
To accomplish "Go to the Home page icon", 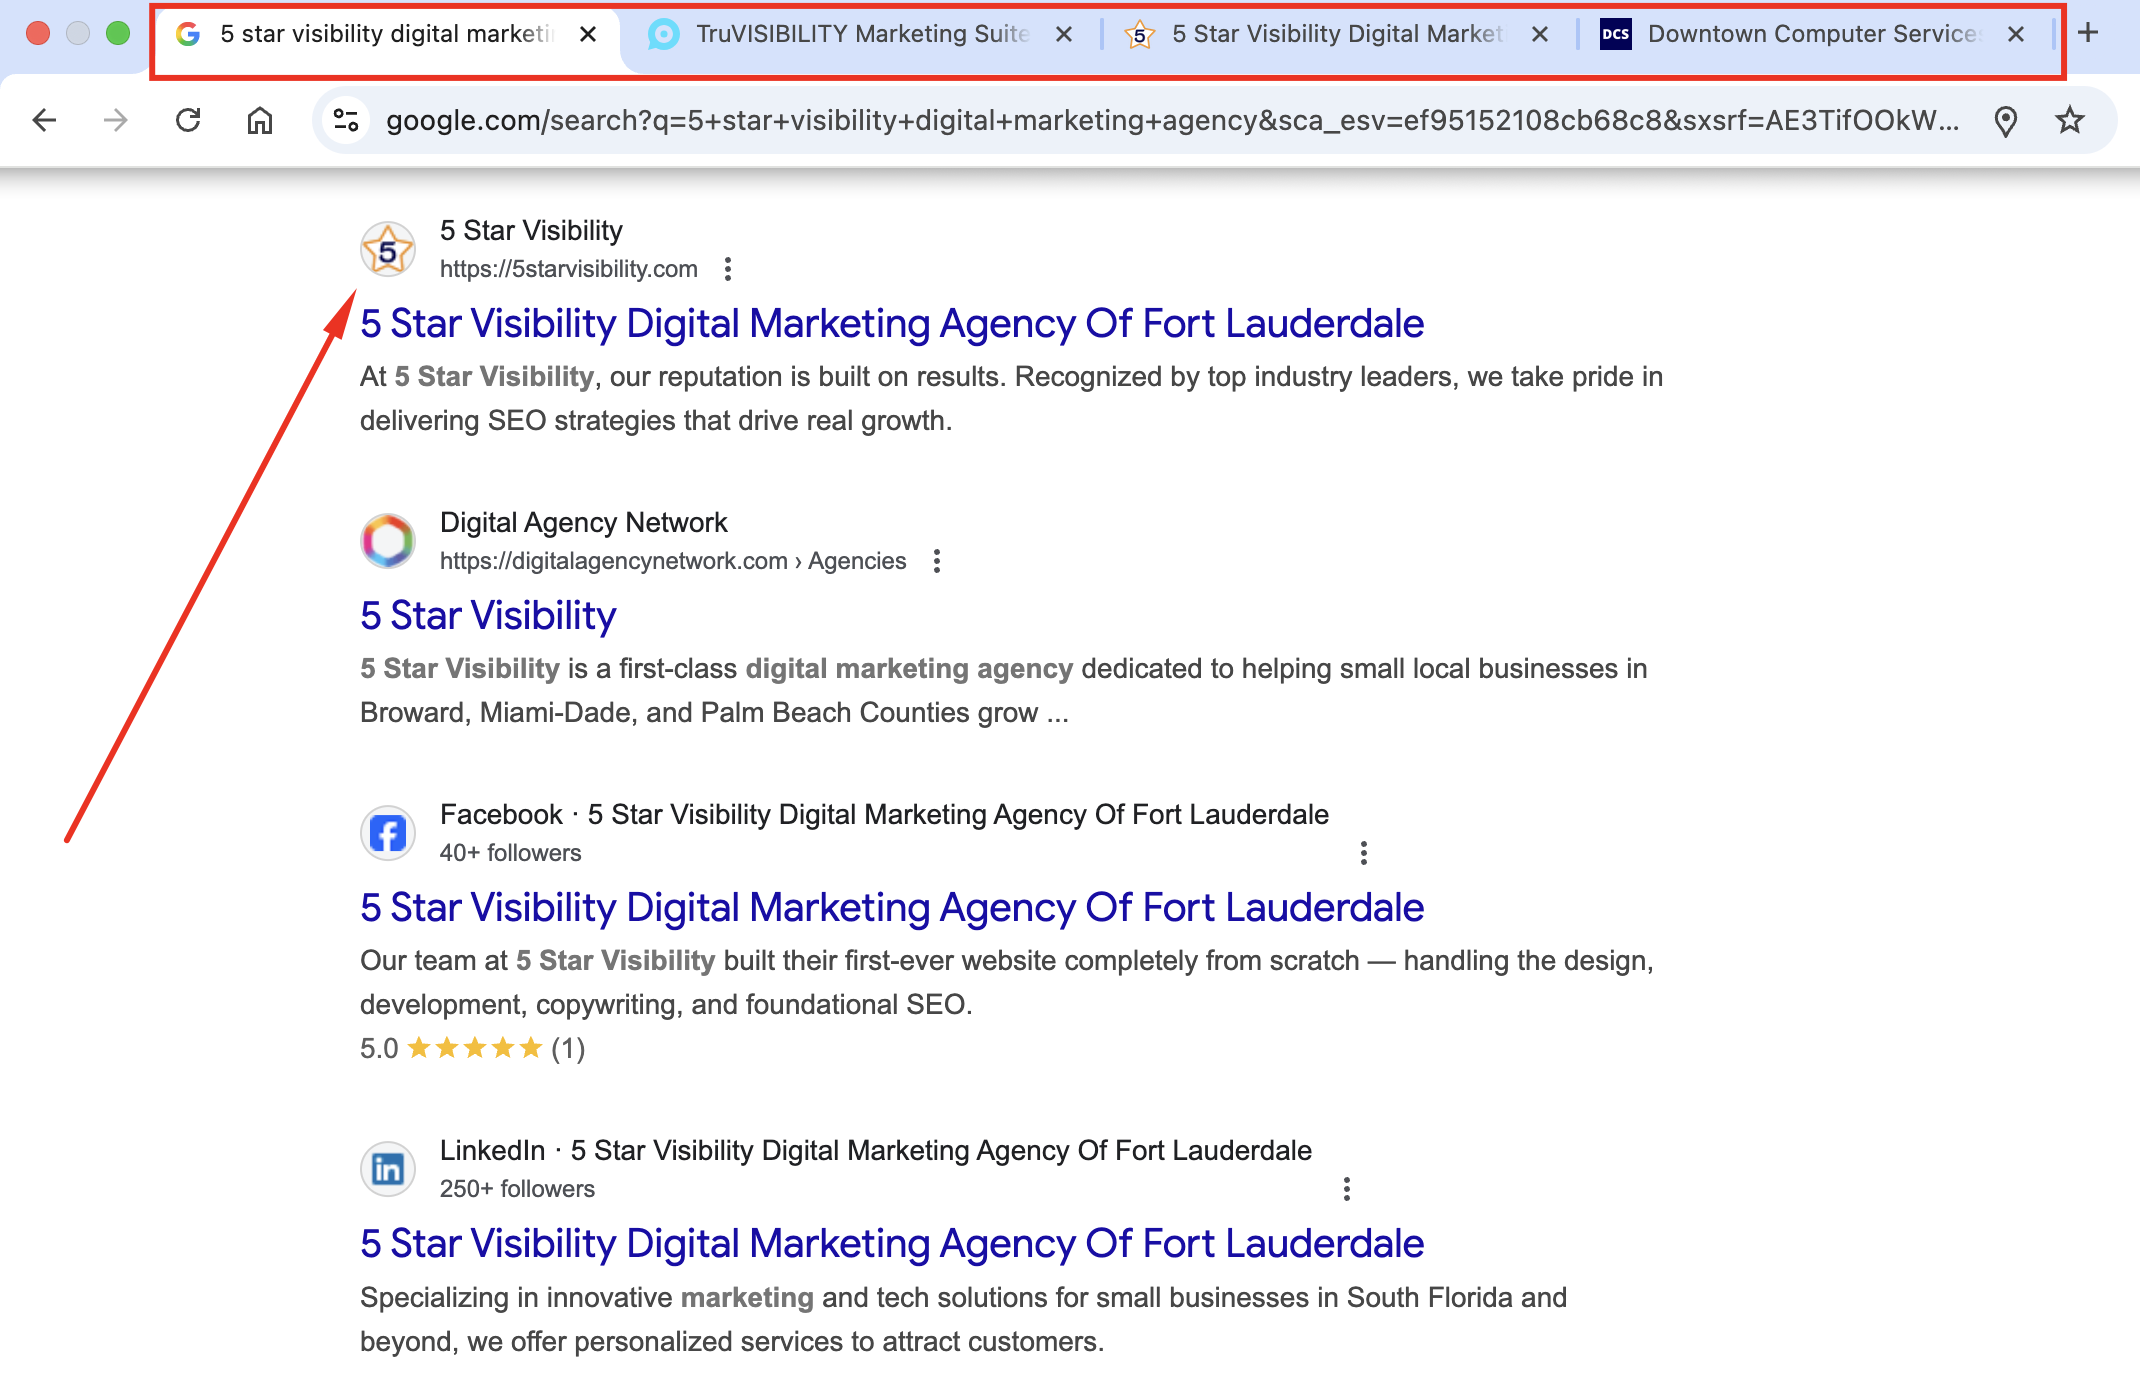I will 260,121.
